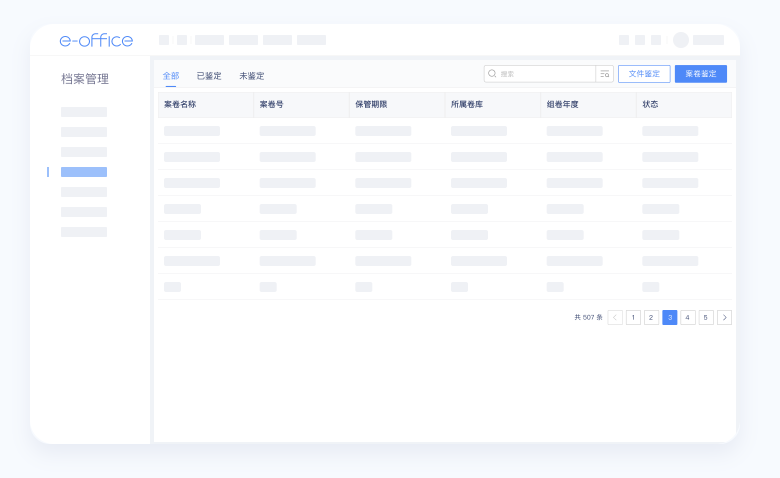Image resolution: width=780 pixels, height=478 pixels.
Task: Go to the previous page arrow
Action: (615, 317)
